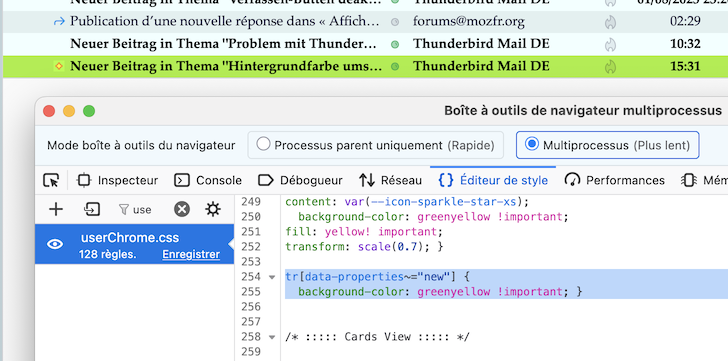The height and width of the screenshot is (361, 728).
Task: Click the junk flame icon on 15:31 message
Action: point(610,66)
